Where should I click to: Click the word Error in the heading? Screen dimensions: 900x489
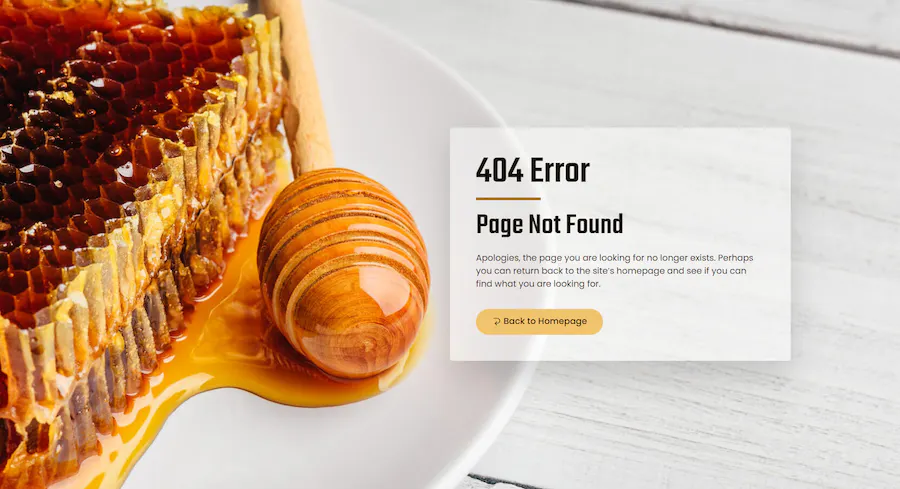[560, 170]
